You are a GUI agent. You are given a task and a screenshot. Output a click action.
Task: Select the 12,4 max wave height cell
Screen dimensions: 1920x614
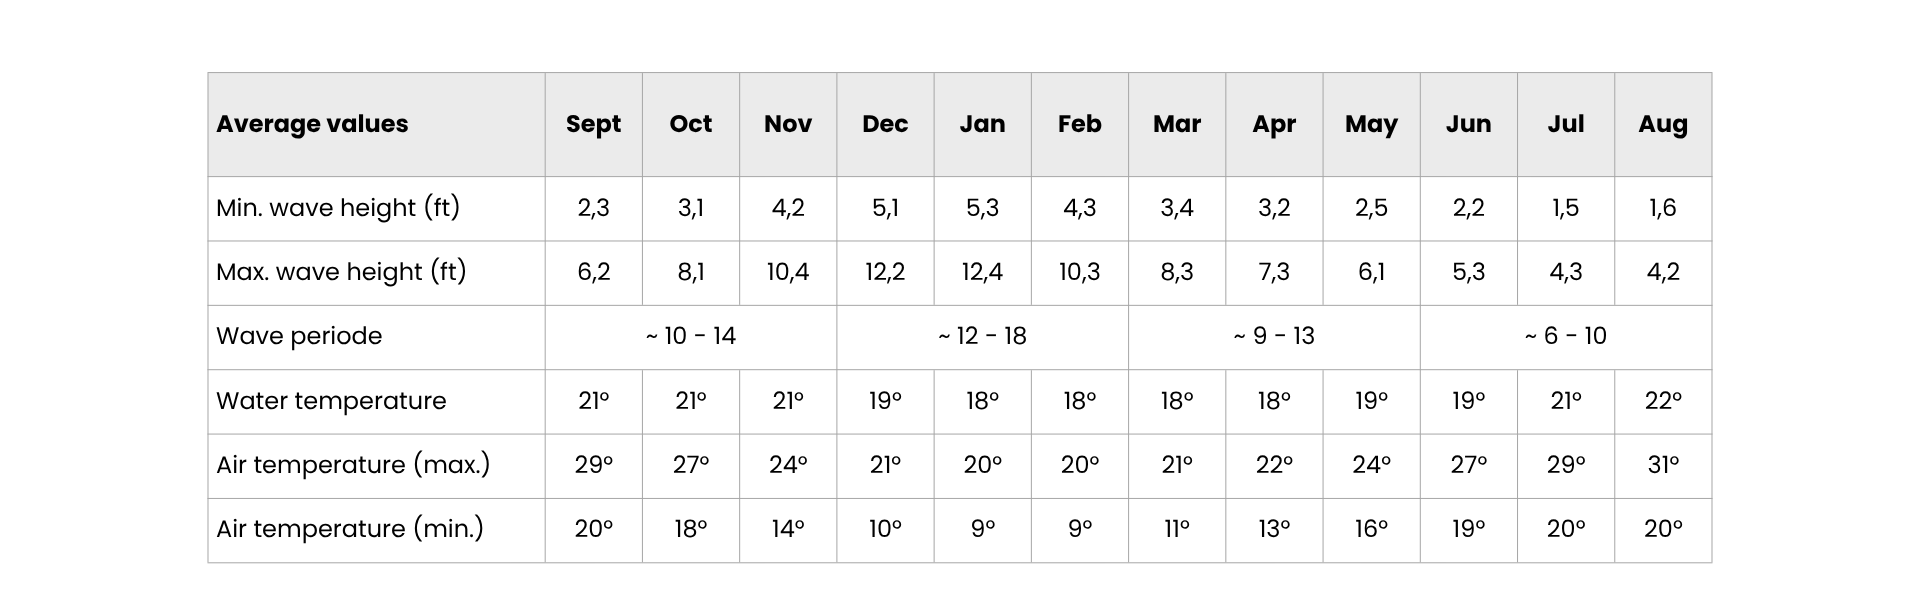click(982, 272)
